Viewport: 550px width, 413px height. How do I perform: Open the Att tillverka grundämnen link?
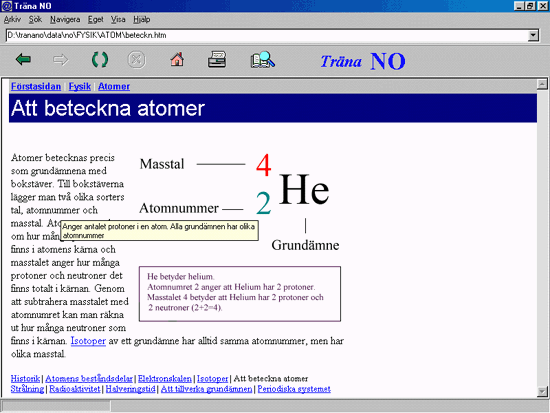click(206, 389)
